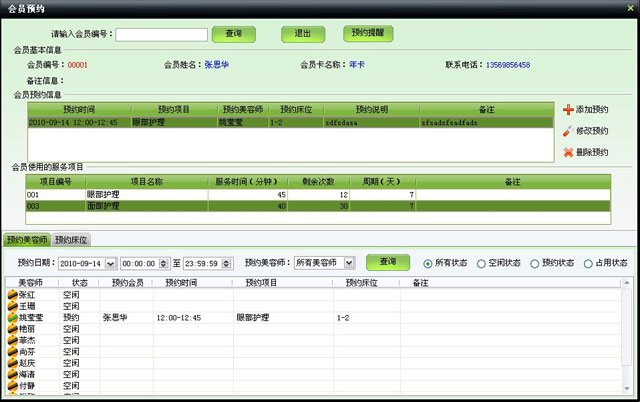Select beautician 王珊 row icon
Image resolution: width=640 pixels, height=402 pixels.
point(12,306)
